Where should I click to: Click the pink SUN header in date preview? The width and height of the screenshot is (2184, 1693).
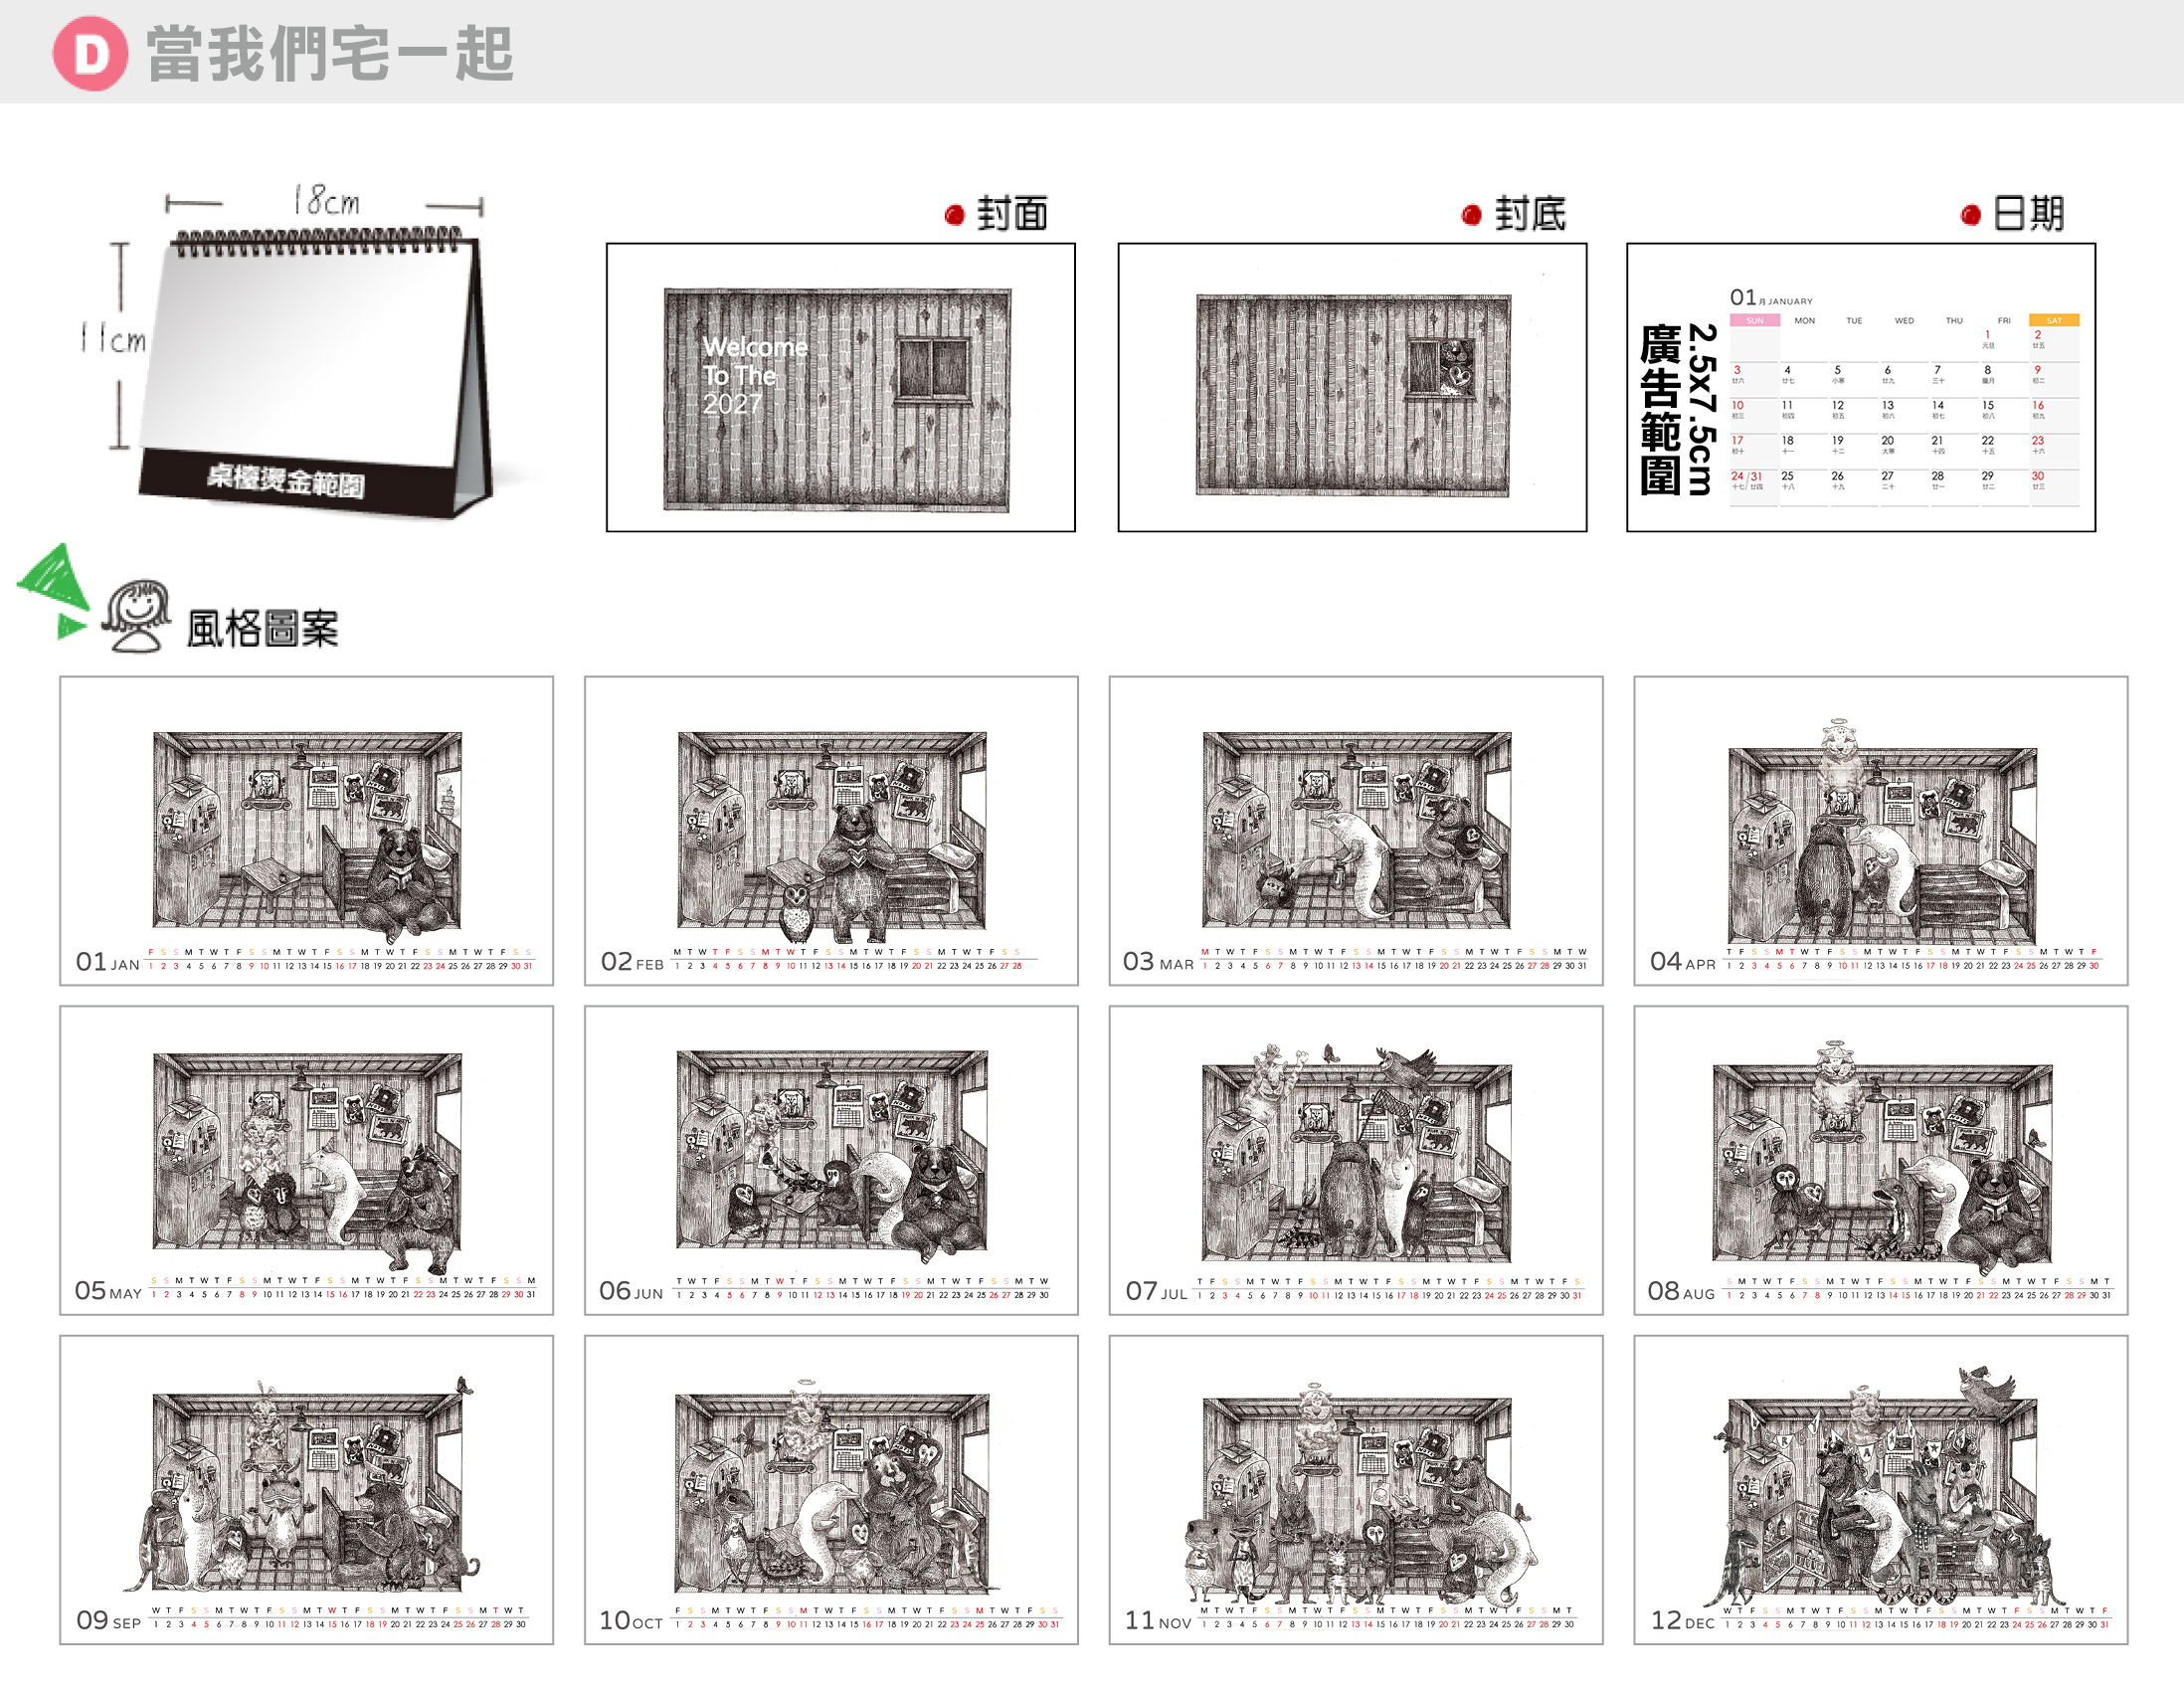tap(1754, 321)
